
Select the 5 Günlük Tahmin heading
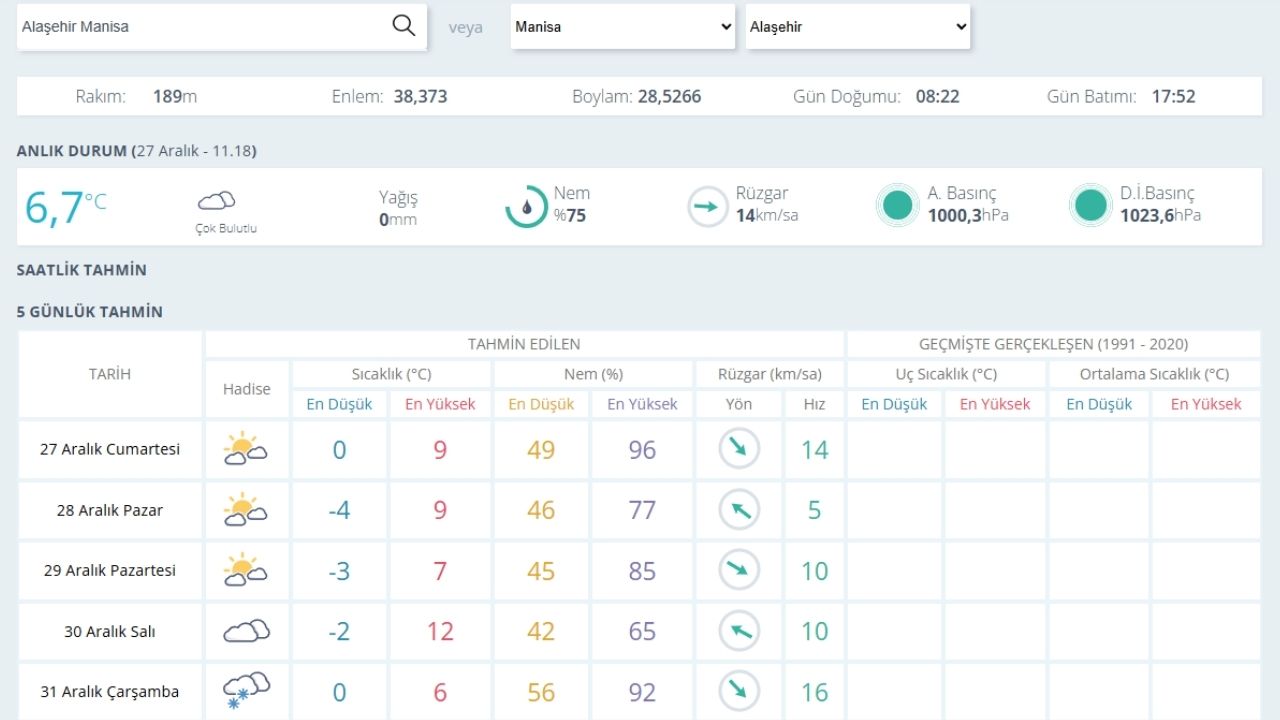point(90,312)
